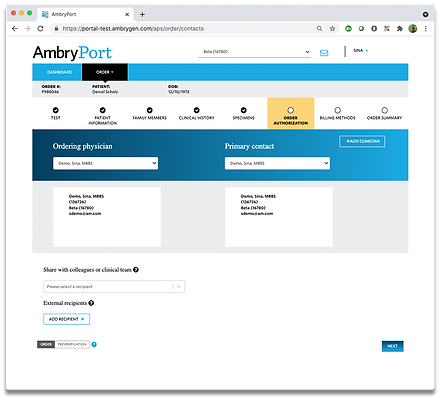Image resolution: width=440 pixels, height=397 pixels.
Task: Click the Primary contact heading
Action: 249,146
